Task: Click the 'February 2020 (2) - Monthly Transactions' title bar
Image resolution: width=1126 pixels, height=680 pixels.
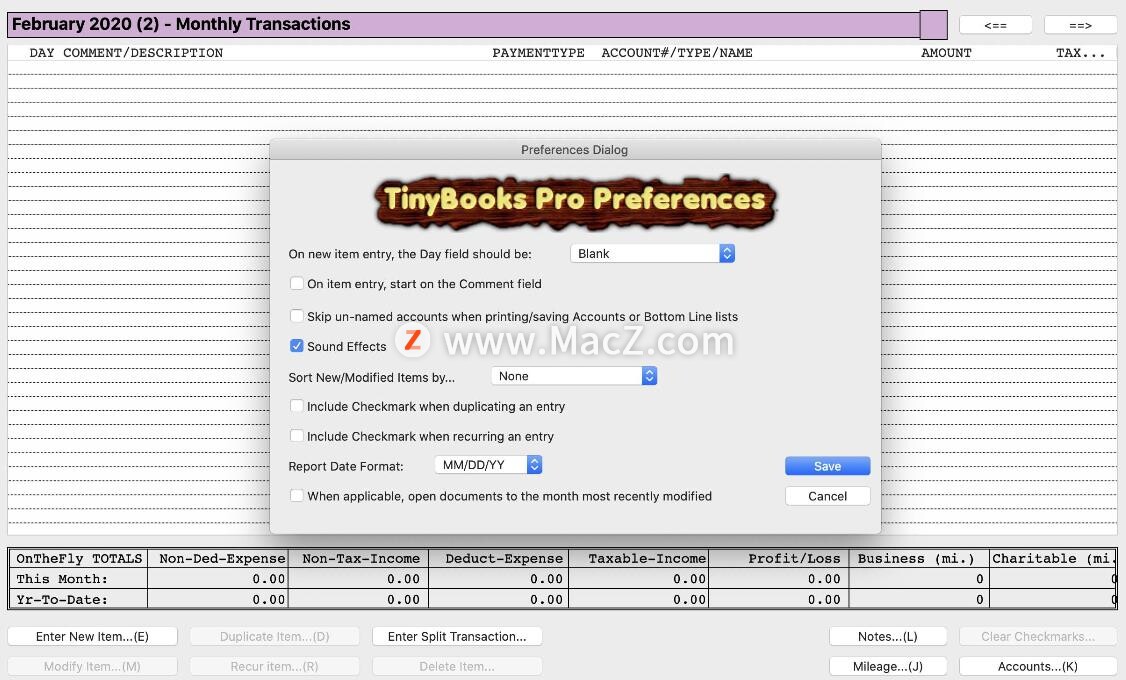Action: point(463,24)
